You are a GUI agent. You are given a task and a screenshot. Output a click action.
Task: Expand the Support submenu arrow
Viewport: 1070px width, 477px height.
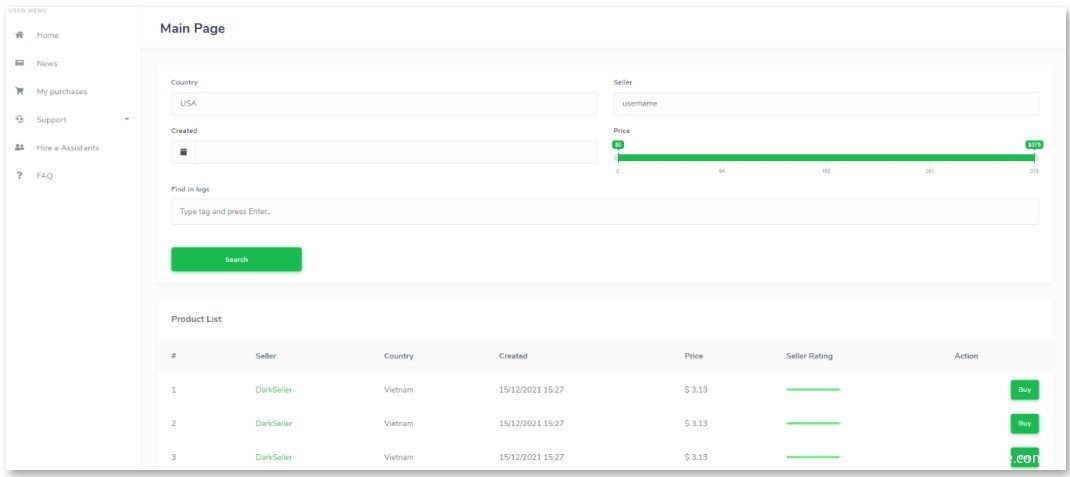127,119
